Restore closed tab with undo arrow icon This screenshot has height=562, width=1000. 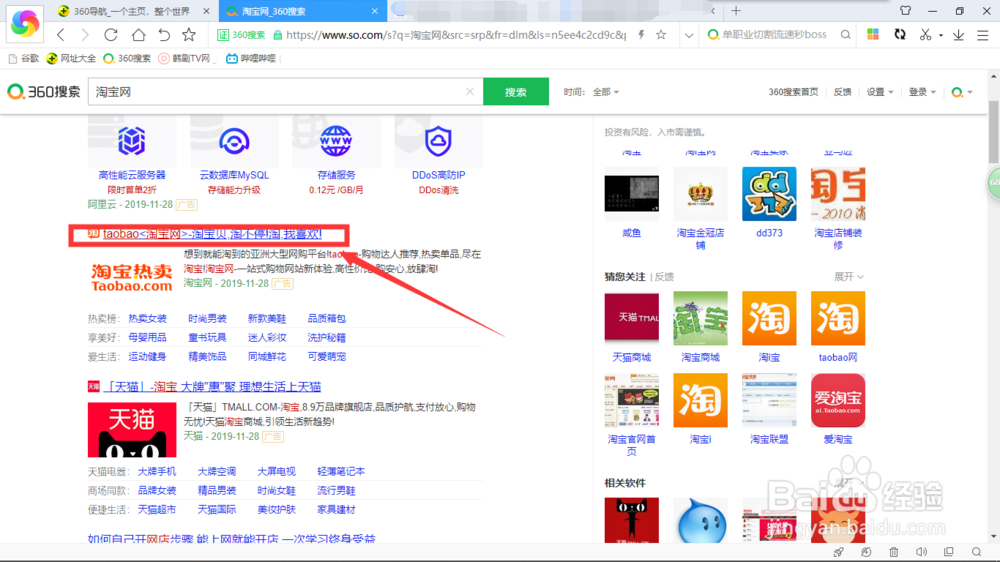click(x=164, y=35)
